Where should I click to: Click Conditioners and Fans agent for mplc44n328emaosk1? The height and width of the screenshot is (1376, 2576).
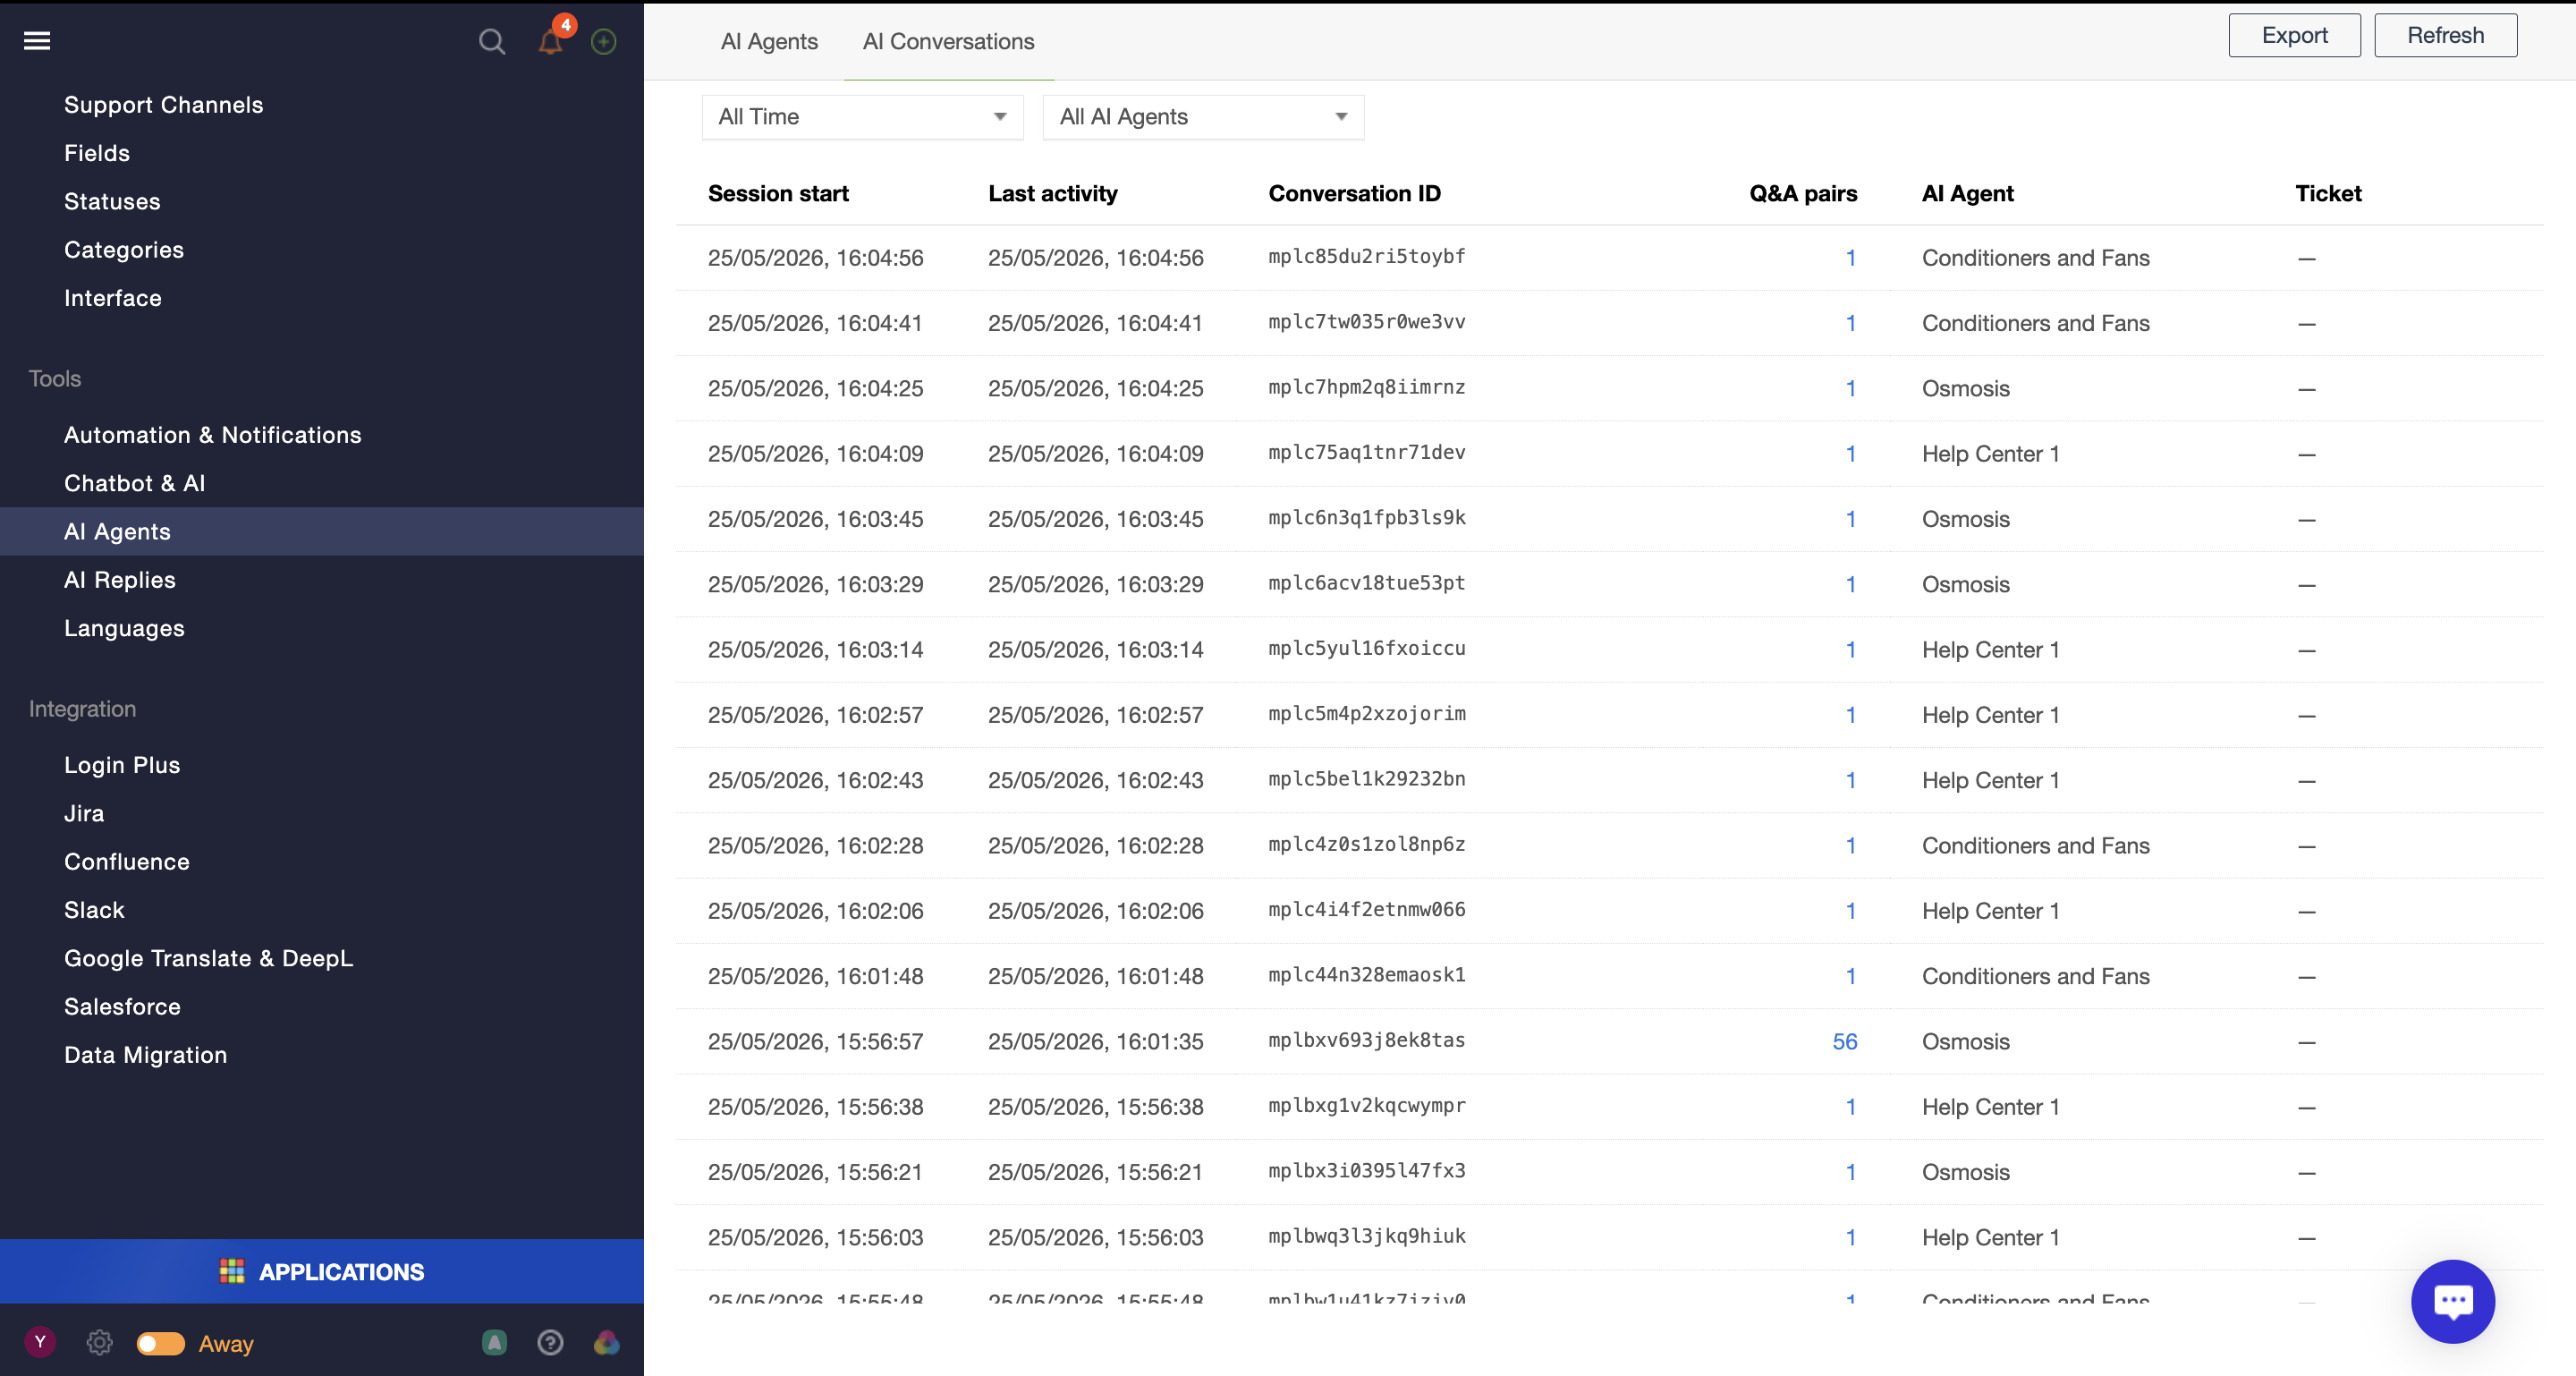pos(2035,976)
